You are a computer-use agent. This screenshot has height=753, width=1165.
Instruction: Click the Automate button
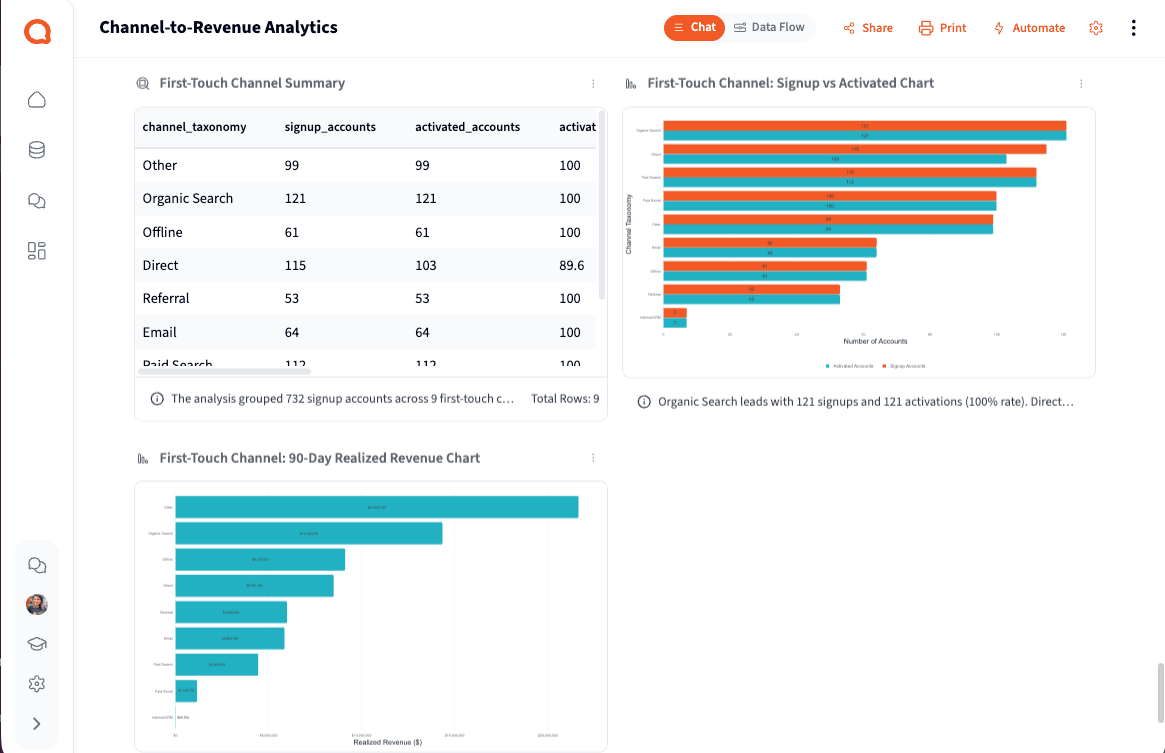1029,28
